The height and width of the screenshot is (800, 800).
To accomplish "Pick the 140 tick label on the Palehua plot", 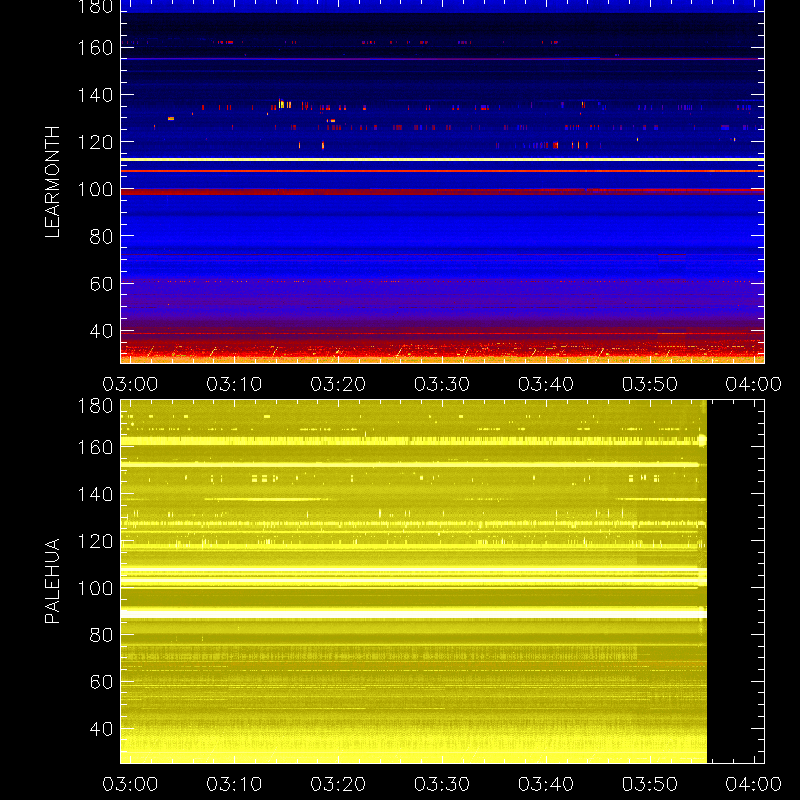I will pyautogui.click(x=95, y=494).
